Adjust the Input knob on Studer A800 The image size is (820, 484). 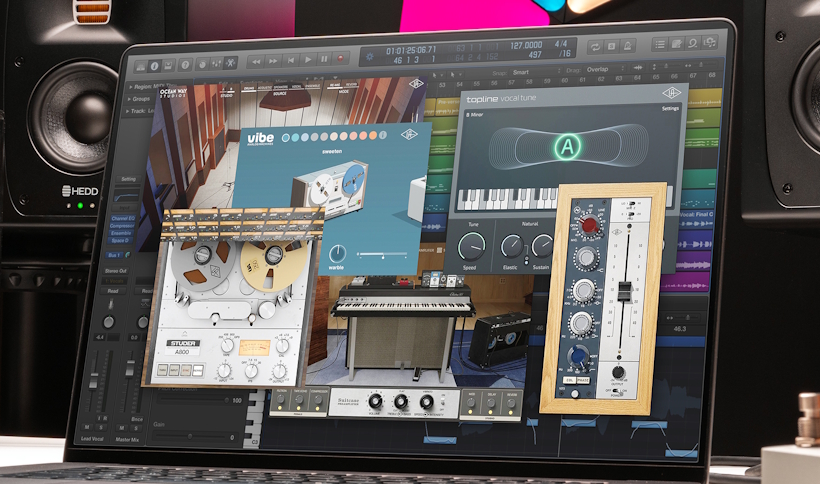click(224, 372)
